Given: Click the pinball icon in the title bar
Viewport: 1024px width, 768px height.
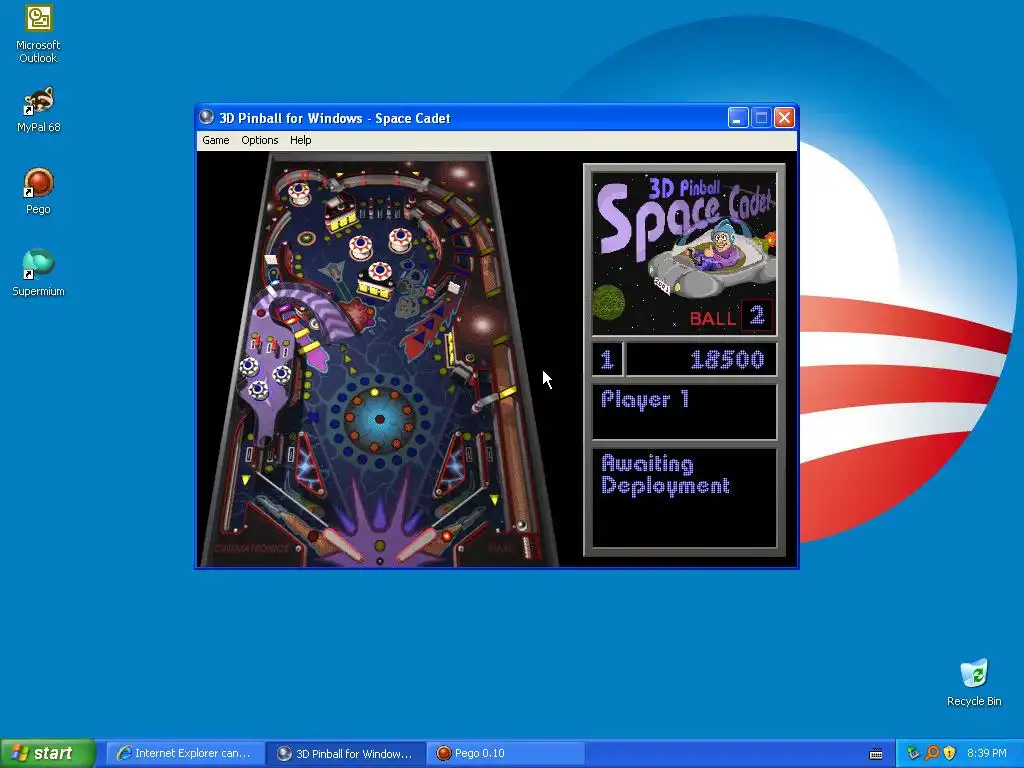Looking at the screenshot, I should tap(206, 117).
